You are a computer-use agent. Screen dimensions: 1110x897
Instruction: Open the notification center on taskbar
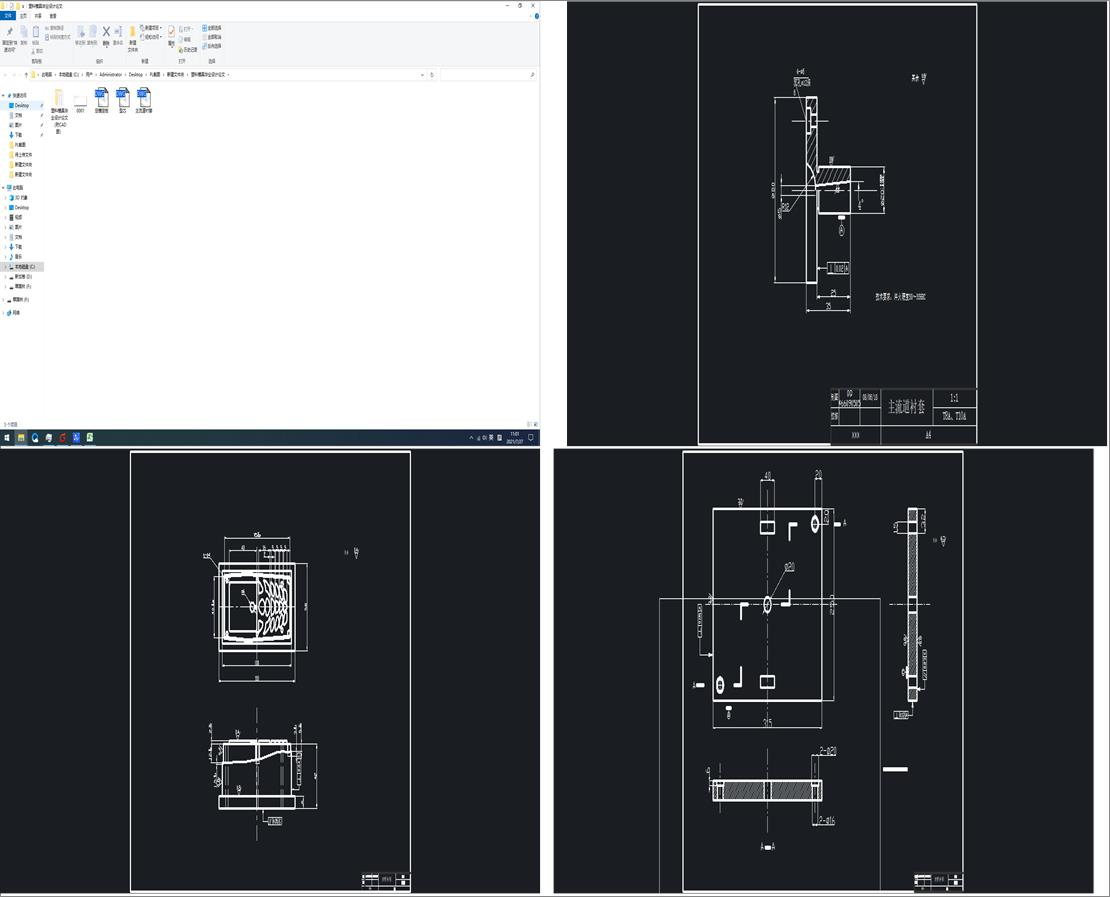(x=531, y=438)
